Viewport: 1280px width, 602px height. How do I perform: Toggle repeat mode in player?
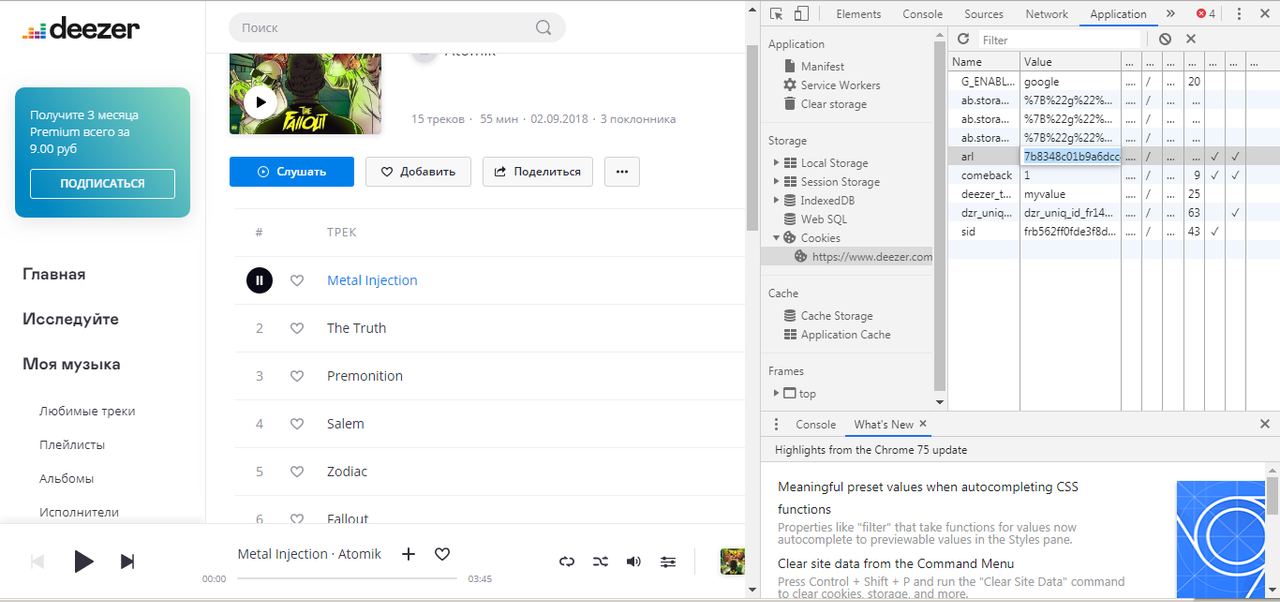coord(567,562)
